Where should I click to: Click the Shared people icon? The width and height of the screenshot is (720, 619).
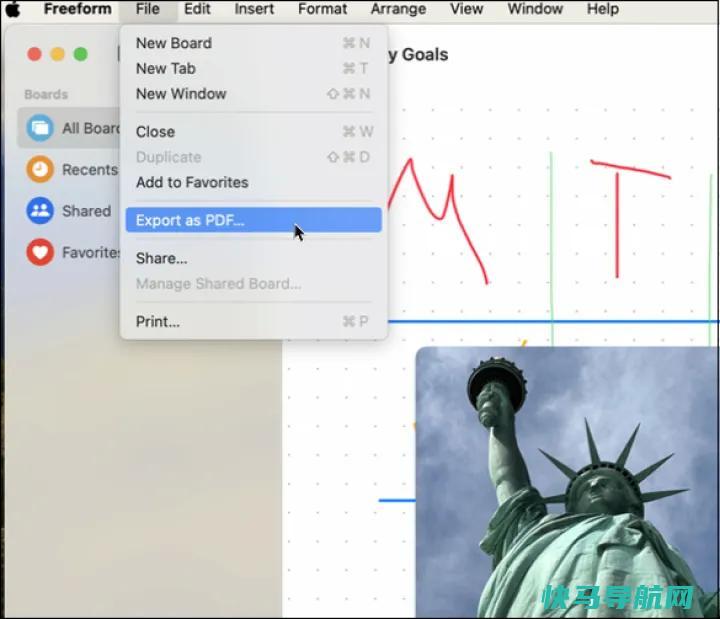pyautogui.click(x=40, y=211)
